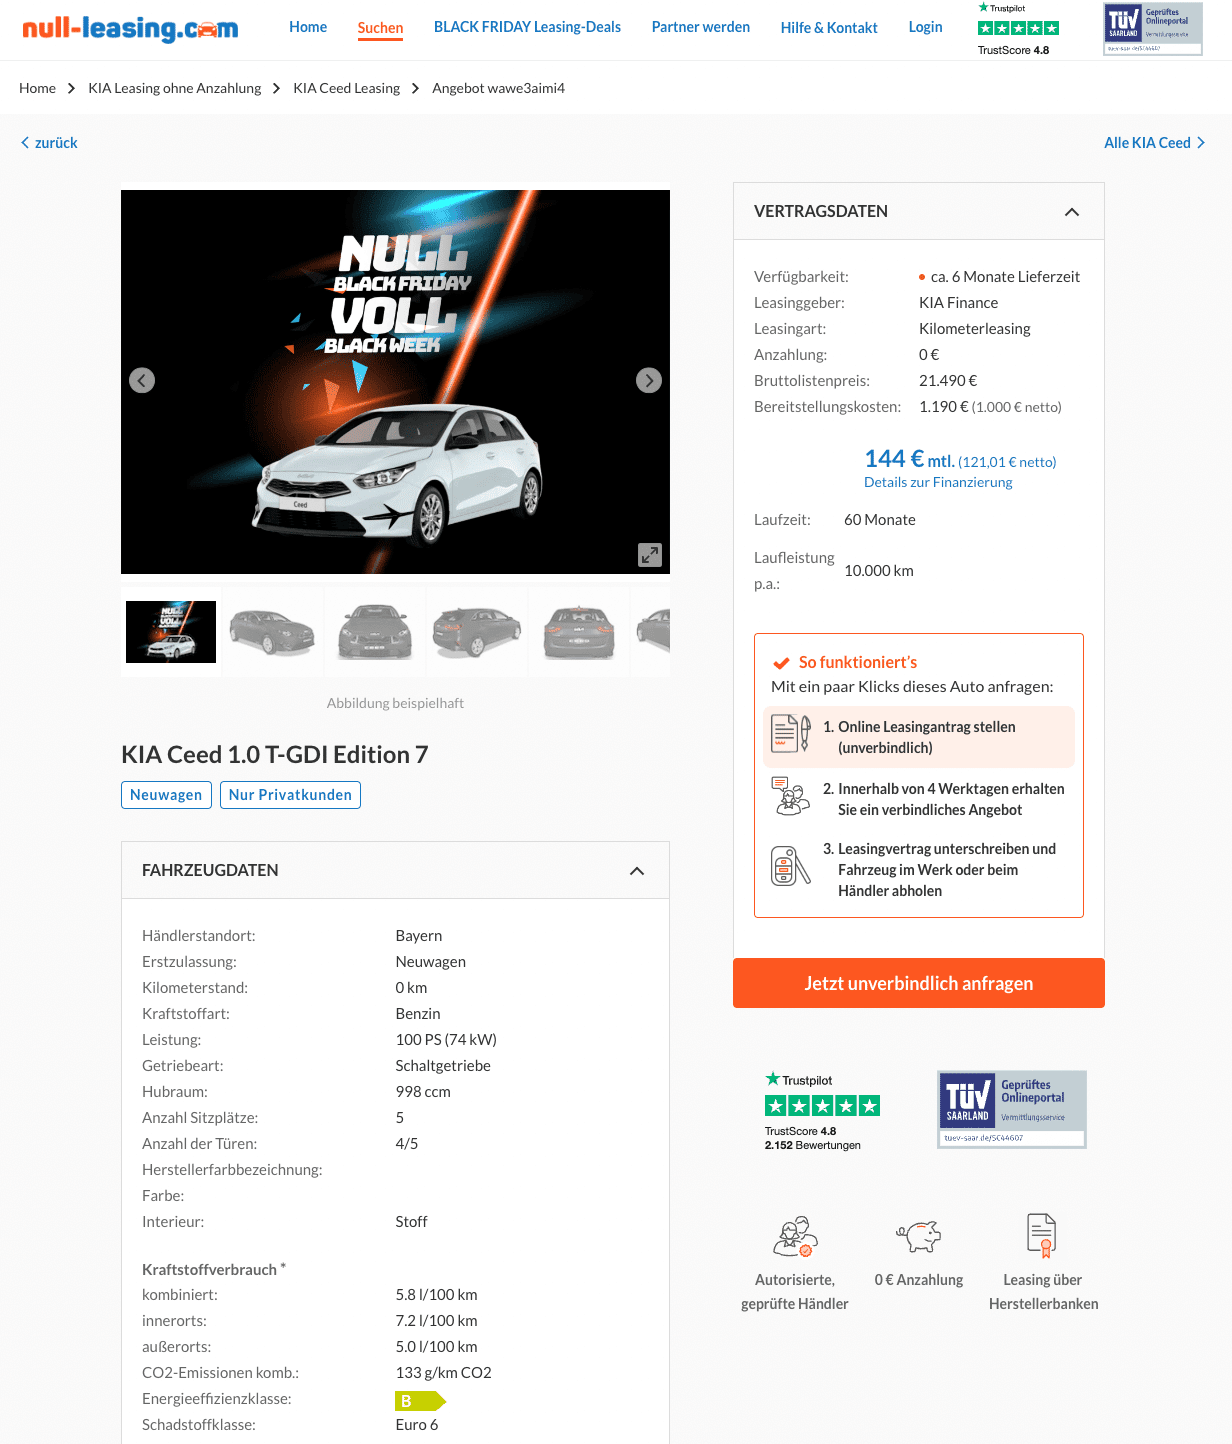The height and width of the screenshot is (1444, 1232).
Task: Show next image with right arrow
Action: [x=649, y=380]
